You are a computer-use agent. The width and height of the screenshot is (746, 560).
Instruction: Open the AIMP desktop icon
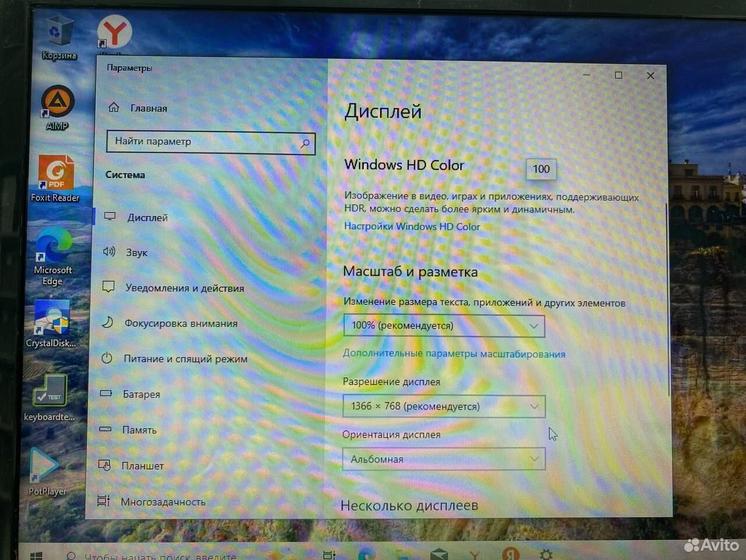coord(57,104)
